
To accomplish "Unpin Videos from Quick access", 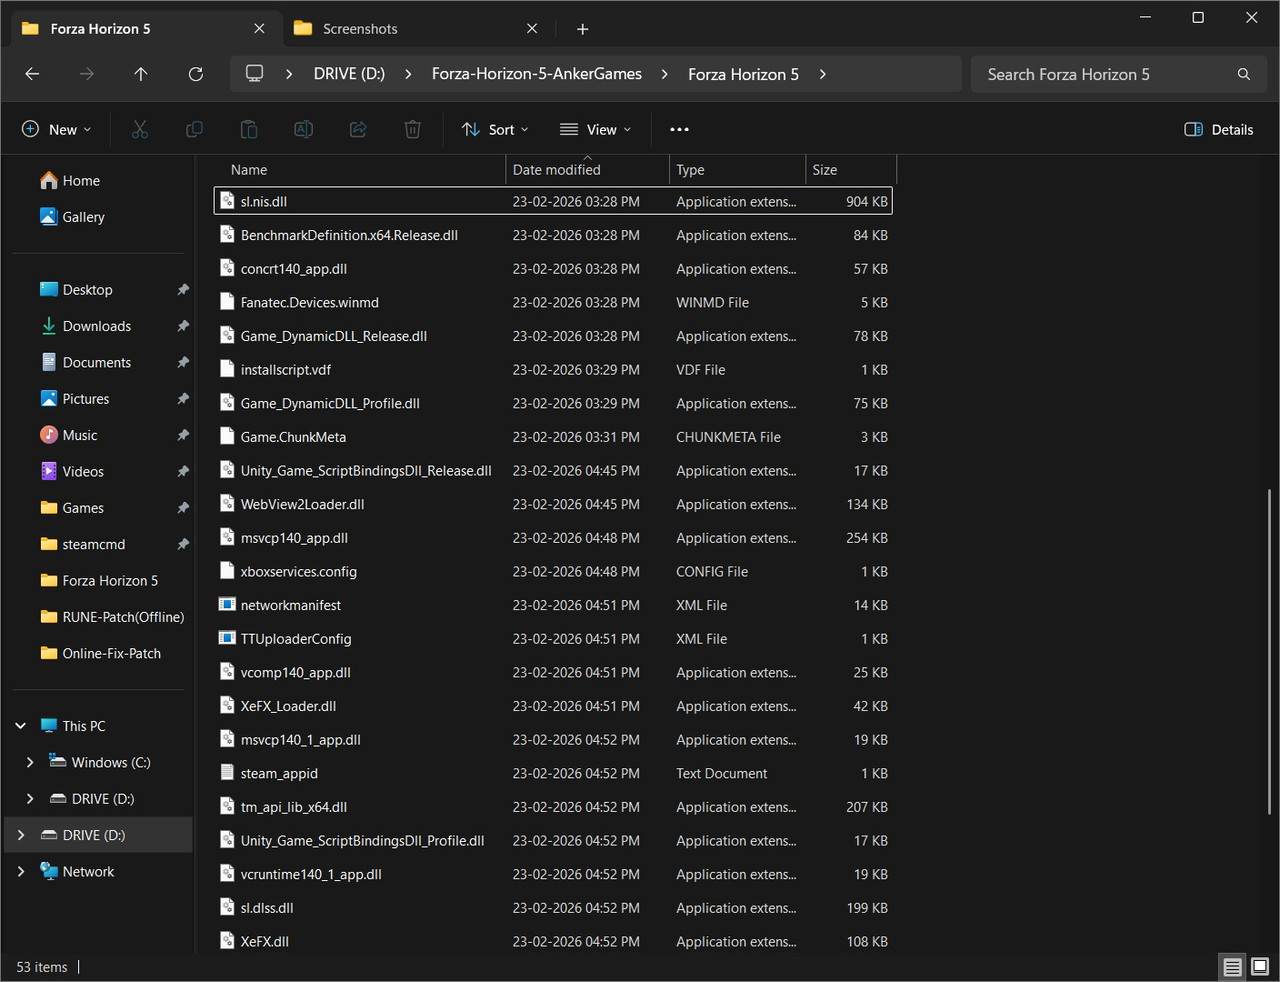I will [x=183, y=472].
